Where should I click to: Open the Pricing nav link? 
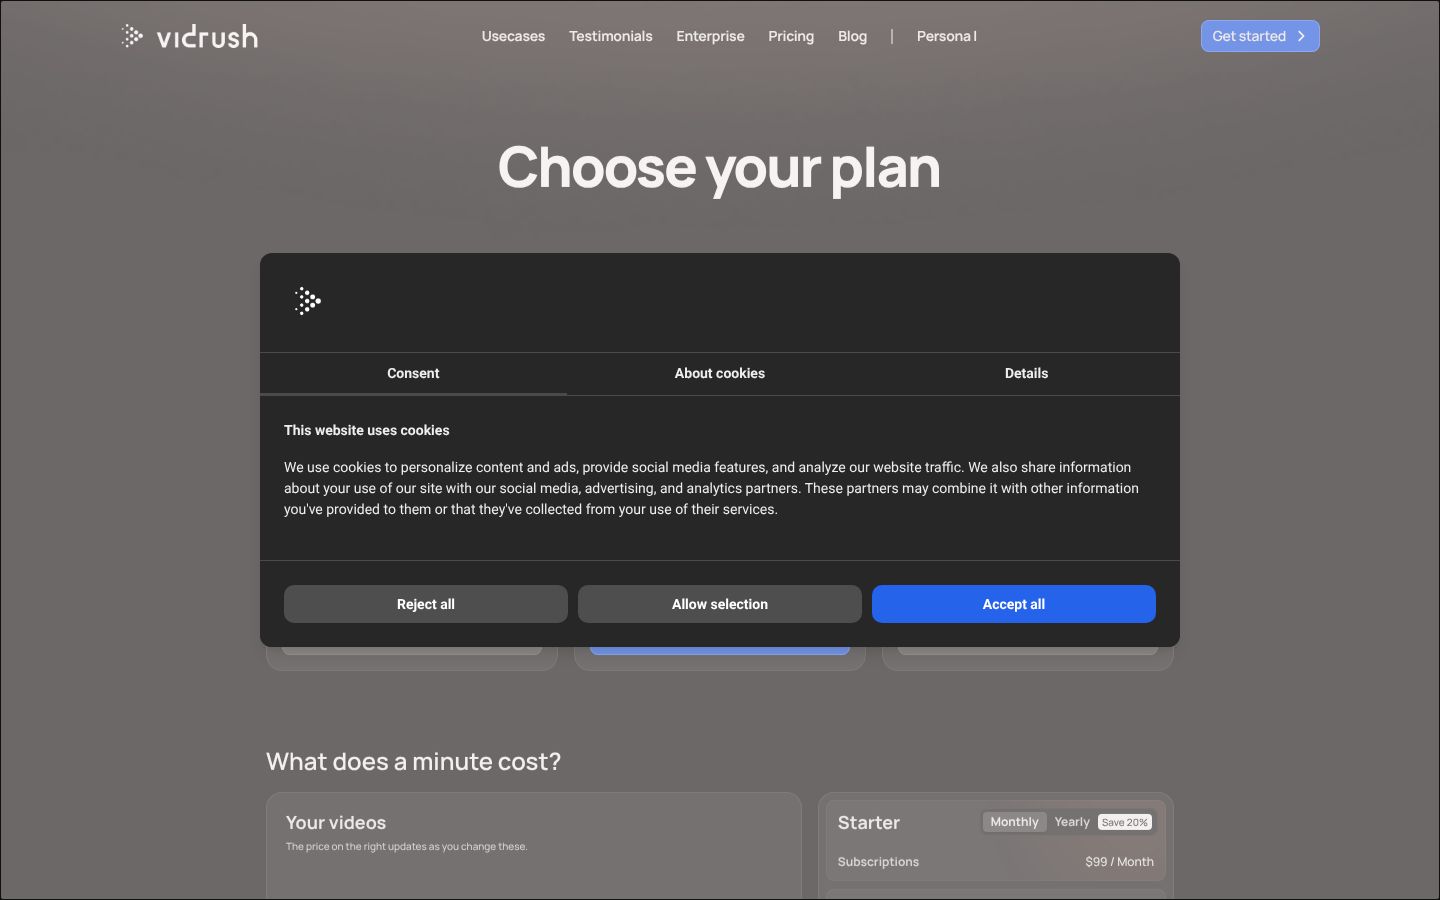(791, 36)
